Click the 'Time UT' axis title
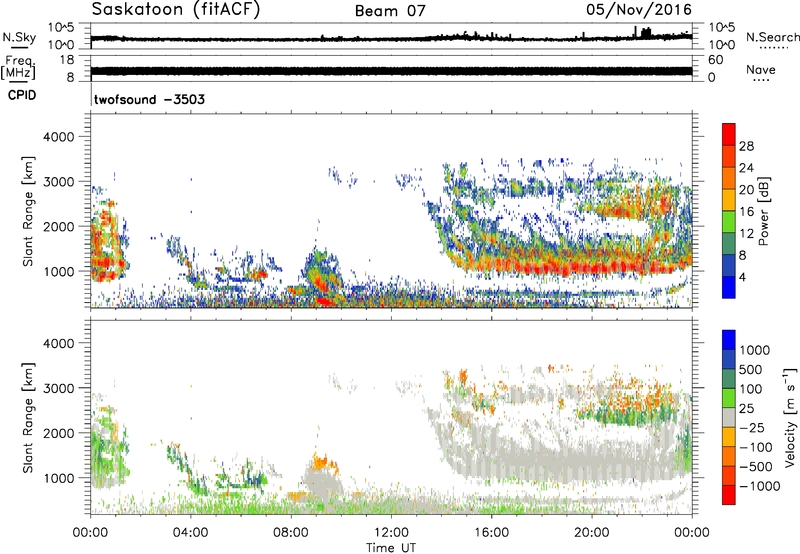Image resolution: width=800 pixels, height=554 pixels. pos(391,548)
